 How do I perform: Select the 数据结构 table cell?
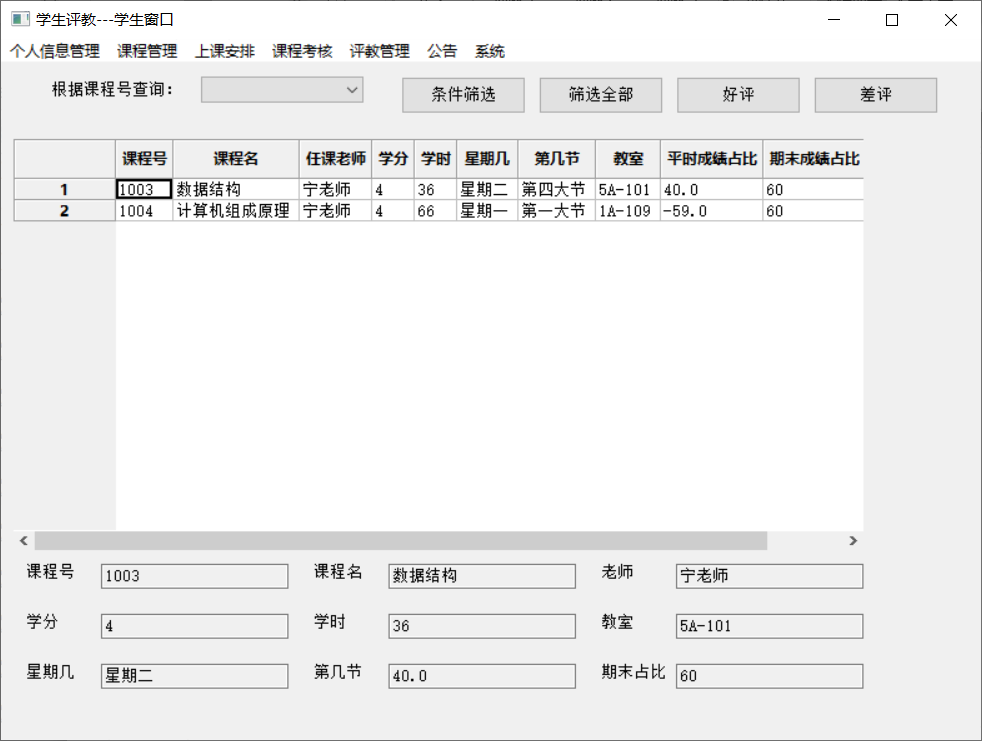pyautogui.click(x=236, y=189)
